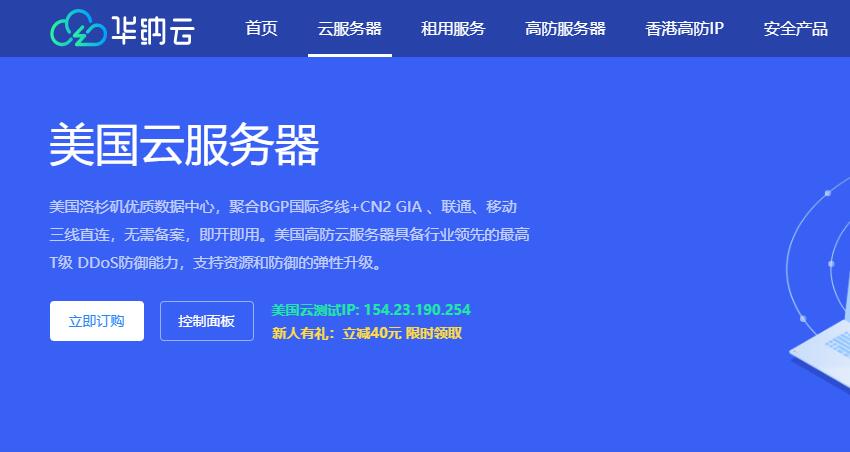The image size is (850, 452).
Task: Select the 云服务器 navigation tab
Action: tap(350, 28)
